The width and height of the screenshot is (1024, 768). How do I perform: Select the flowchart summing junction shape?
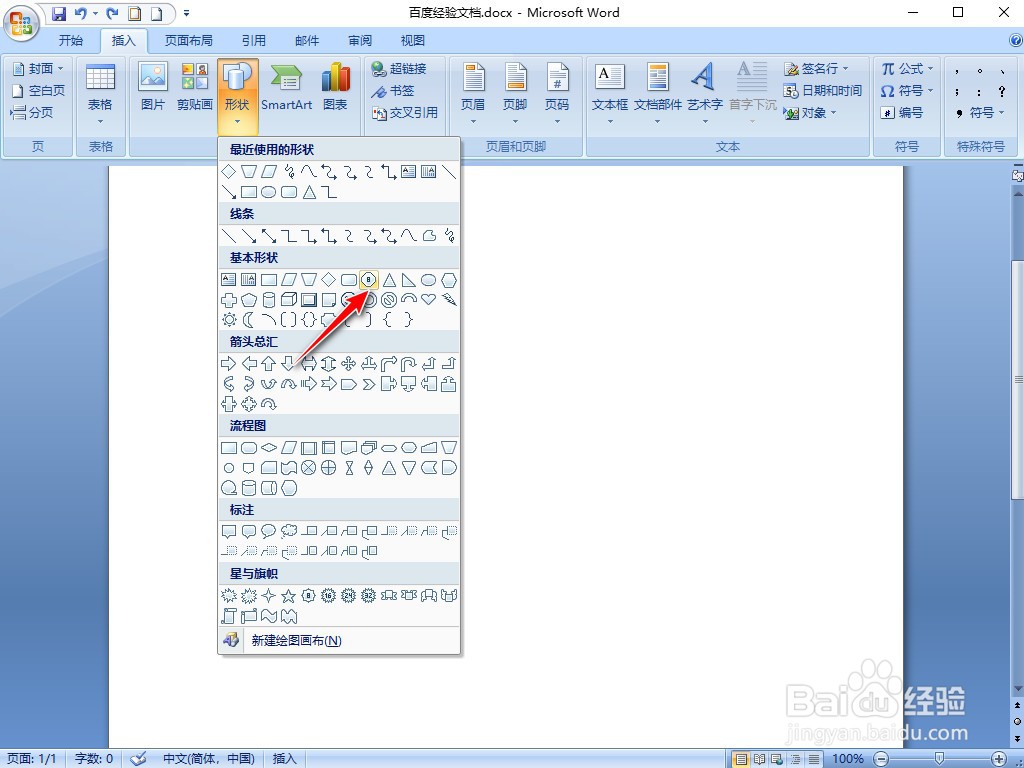[309, 468]
